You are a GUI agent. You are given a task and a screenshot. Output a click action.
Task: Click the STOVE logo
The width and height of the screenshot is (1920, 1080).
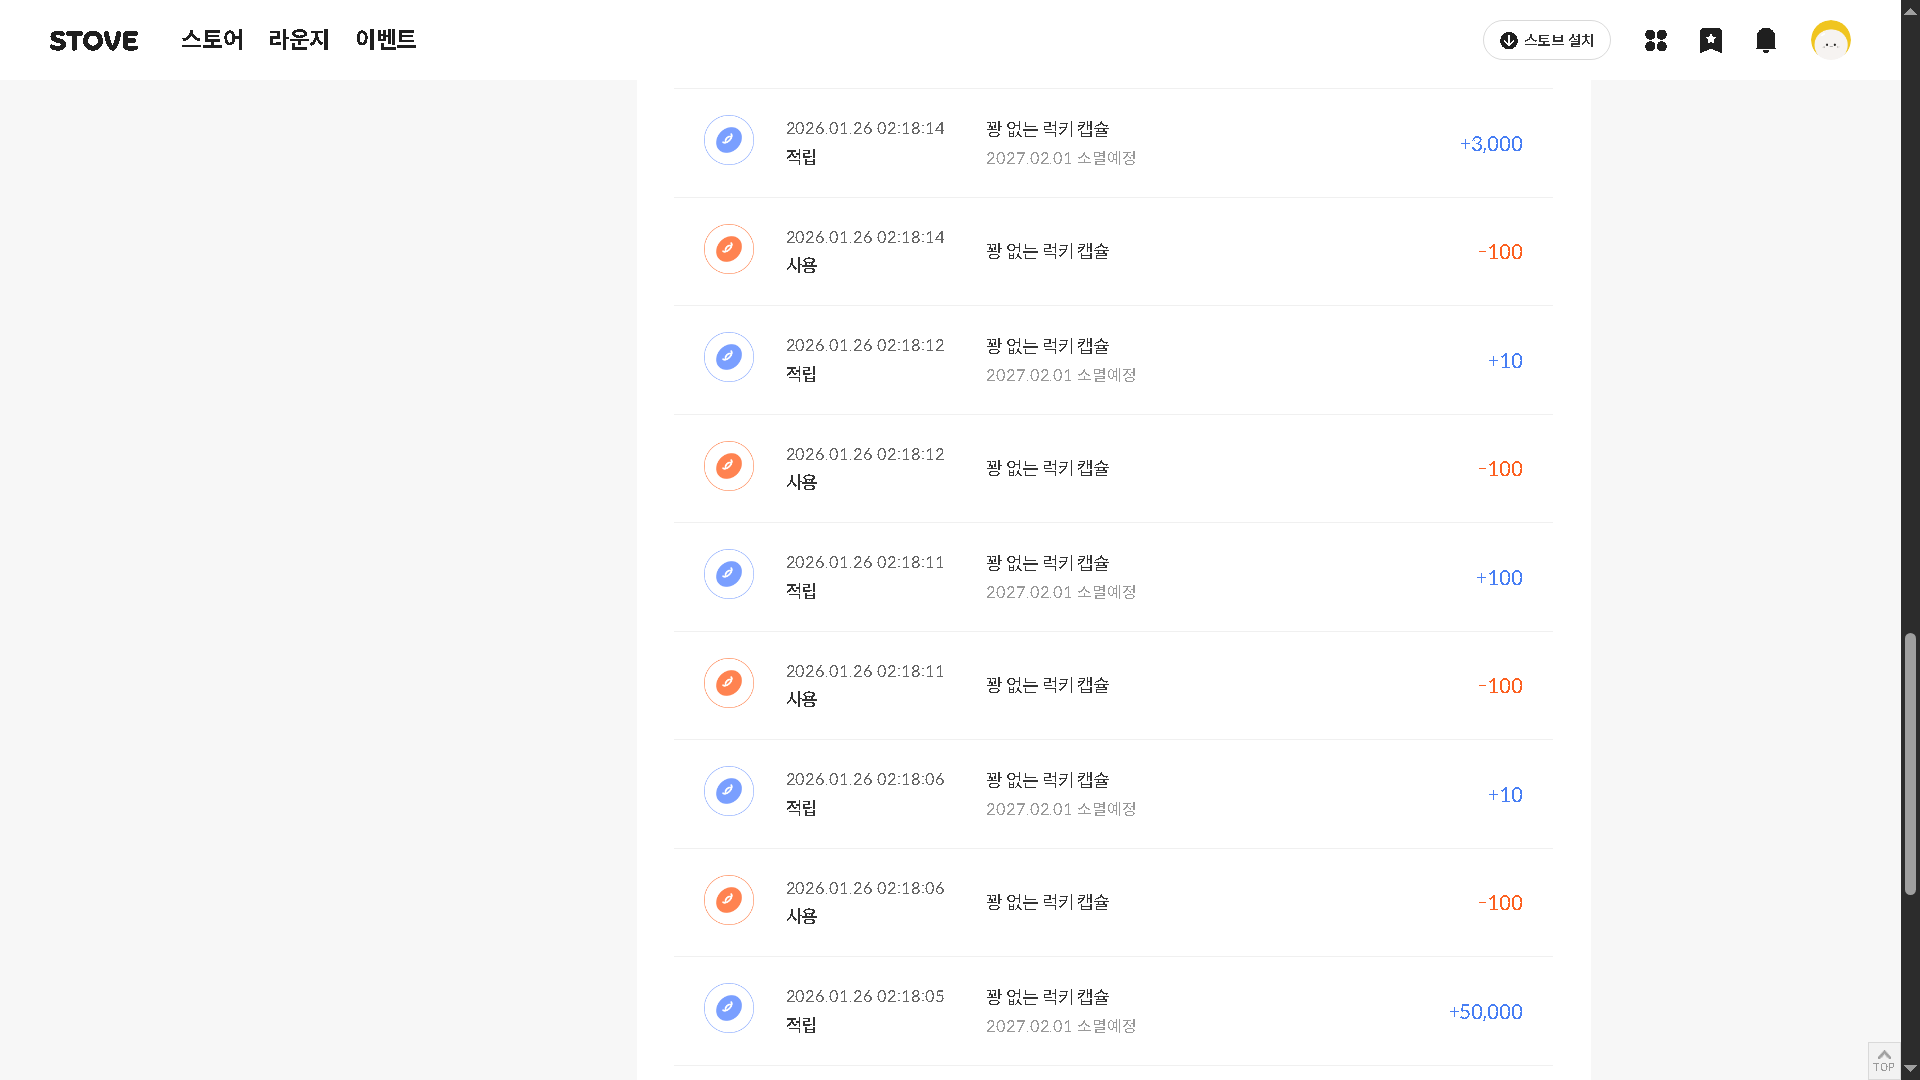94,41
